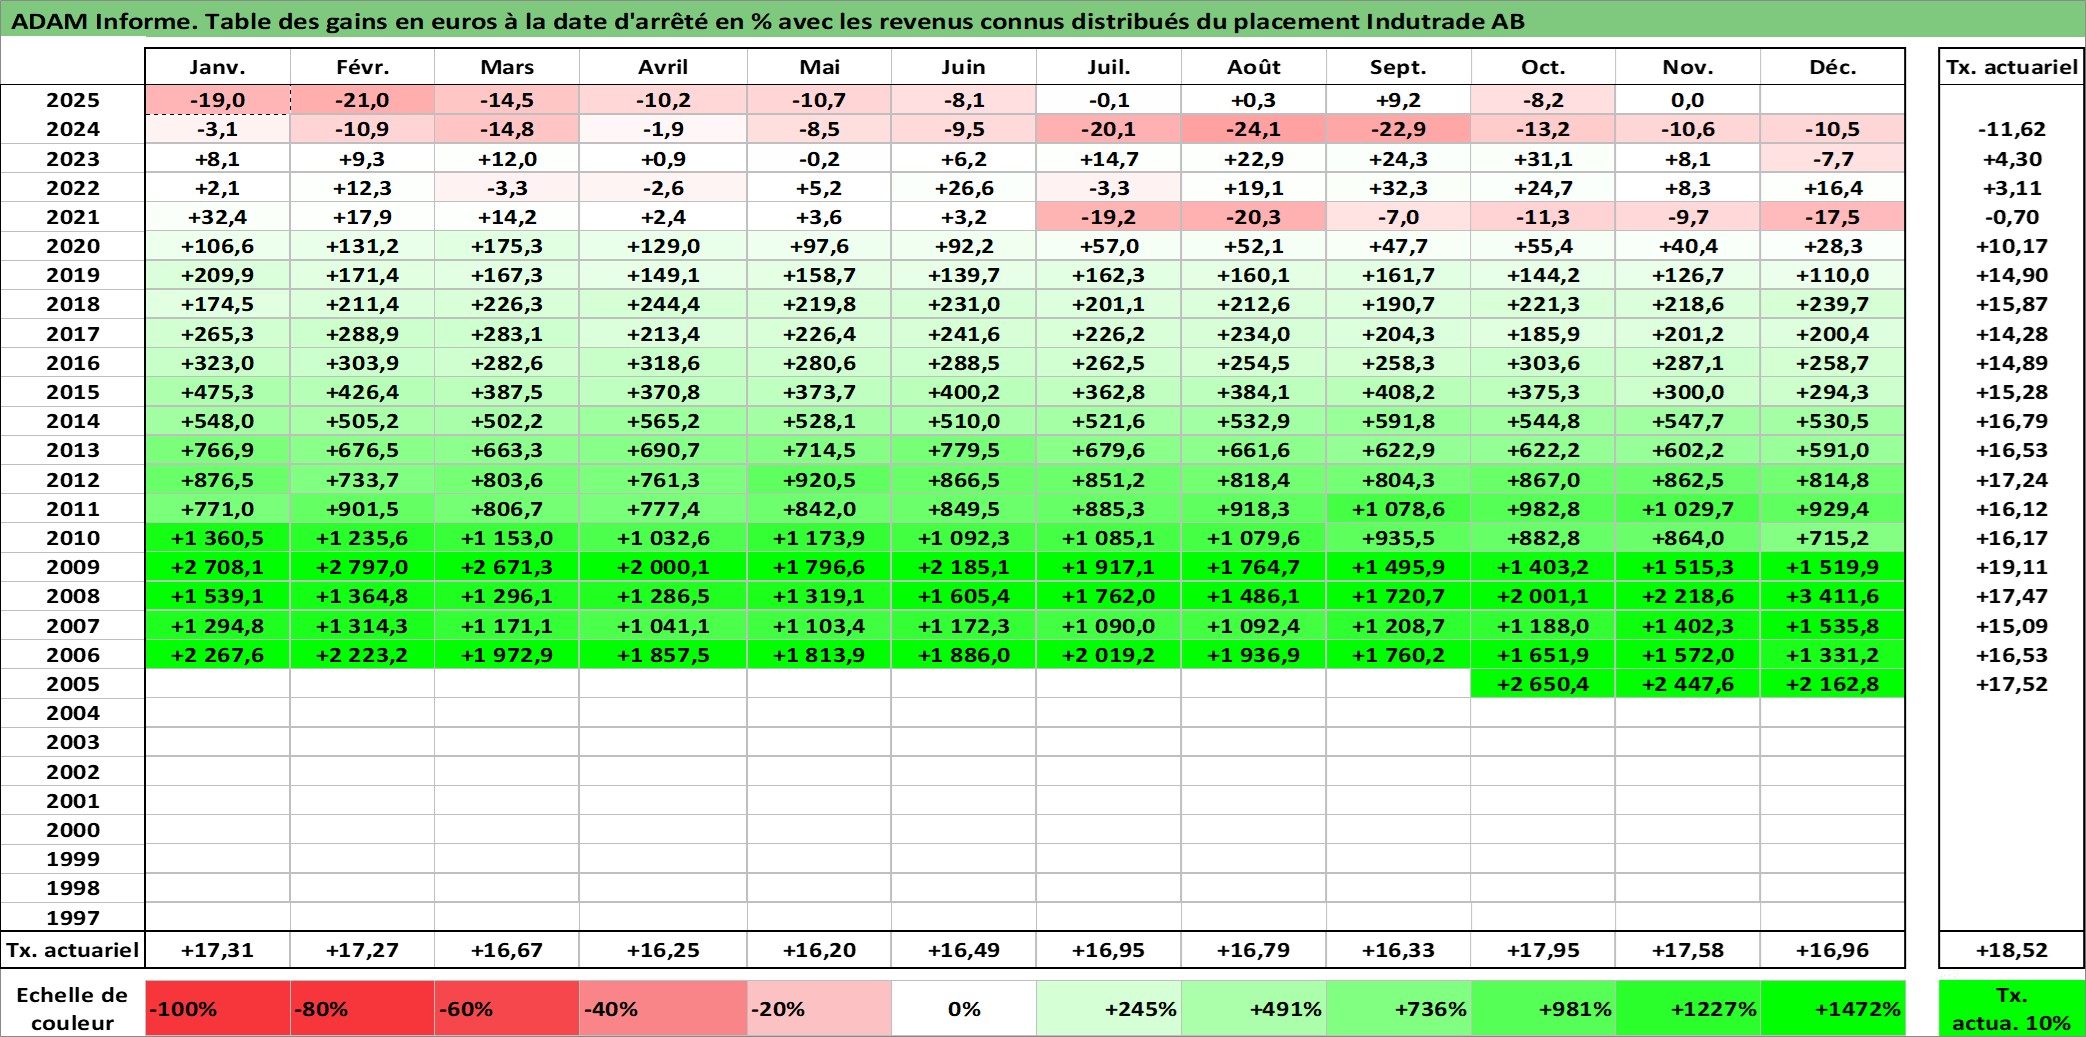Click the 'Avril' column header
This screenshot has height=1037, width=2086.
tap(663, 67)
